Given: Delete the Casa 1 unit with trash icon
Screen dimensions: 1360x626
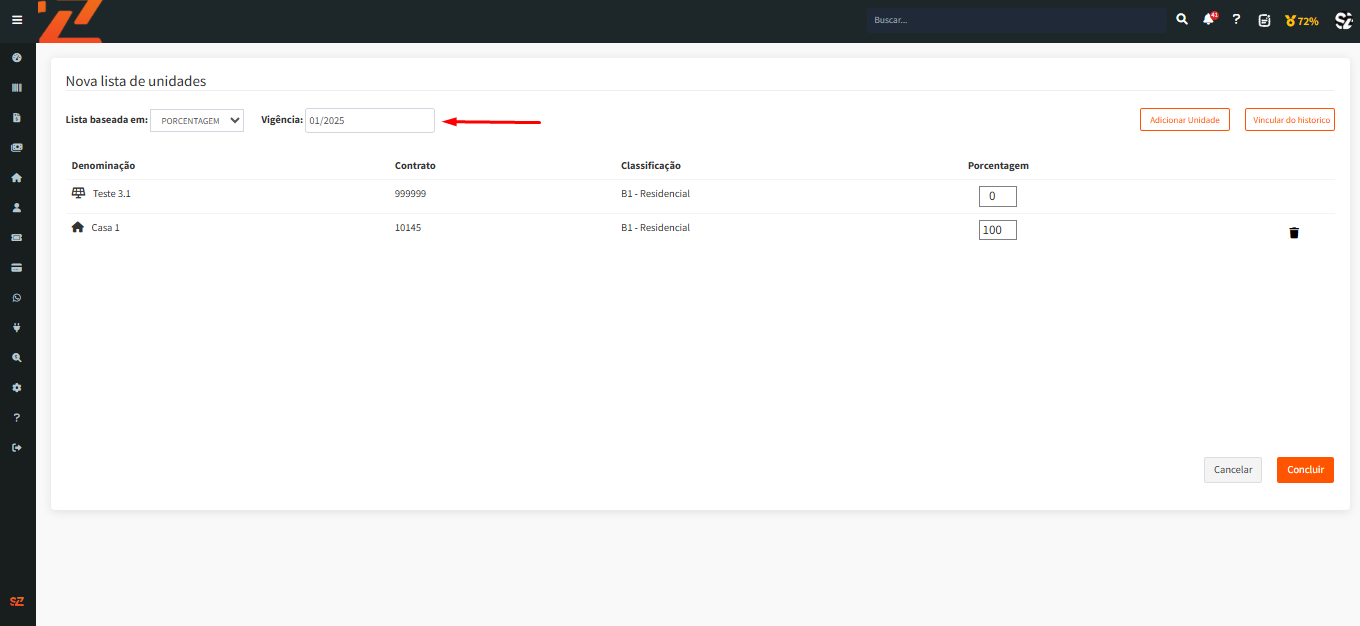Looking at the screenshot, I should [1294, 233].
